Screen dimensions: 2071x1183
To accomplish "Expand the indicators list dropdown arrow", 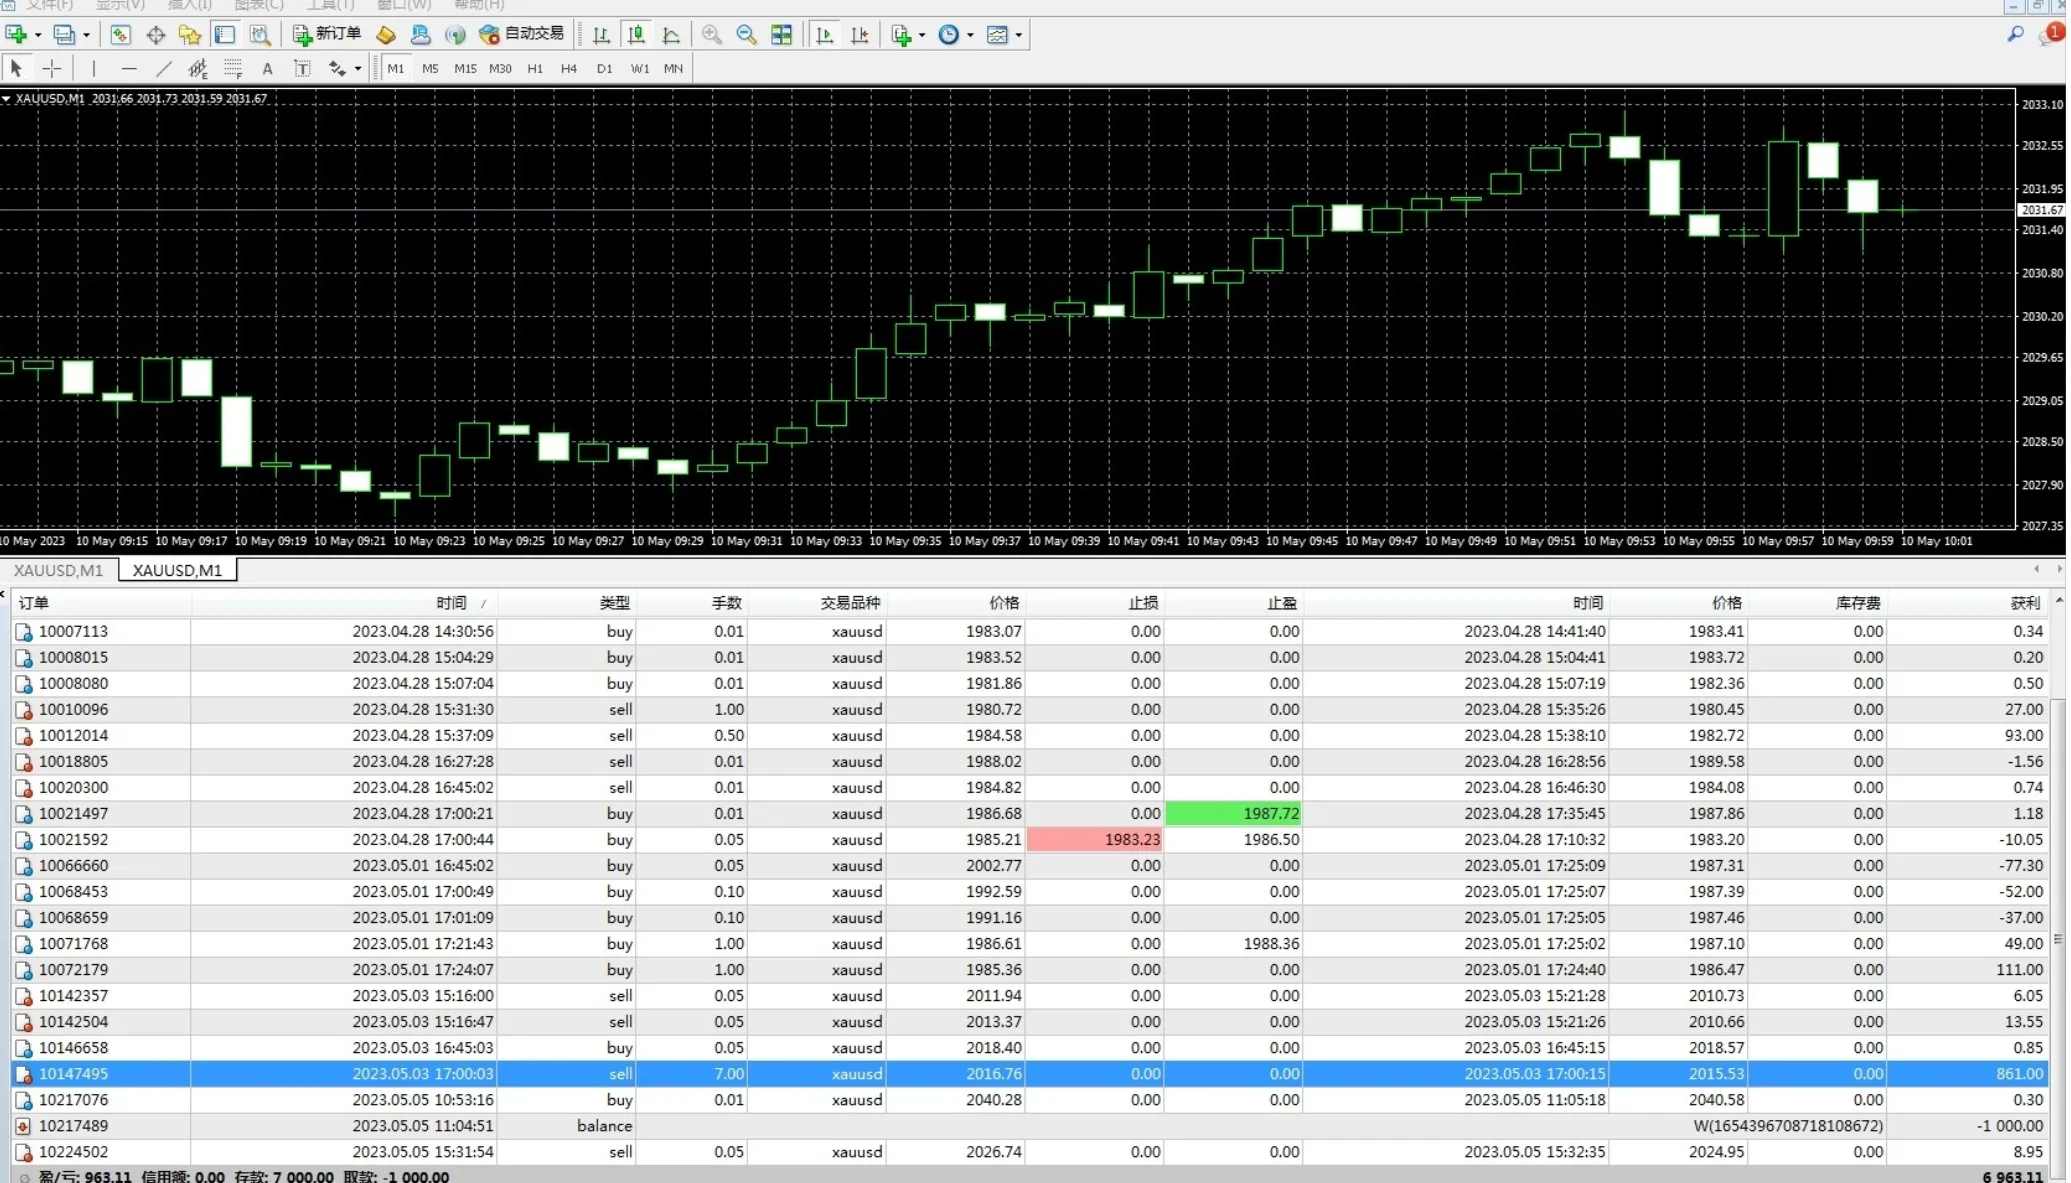I will click(x=922, y=35).
